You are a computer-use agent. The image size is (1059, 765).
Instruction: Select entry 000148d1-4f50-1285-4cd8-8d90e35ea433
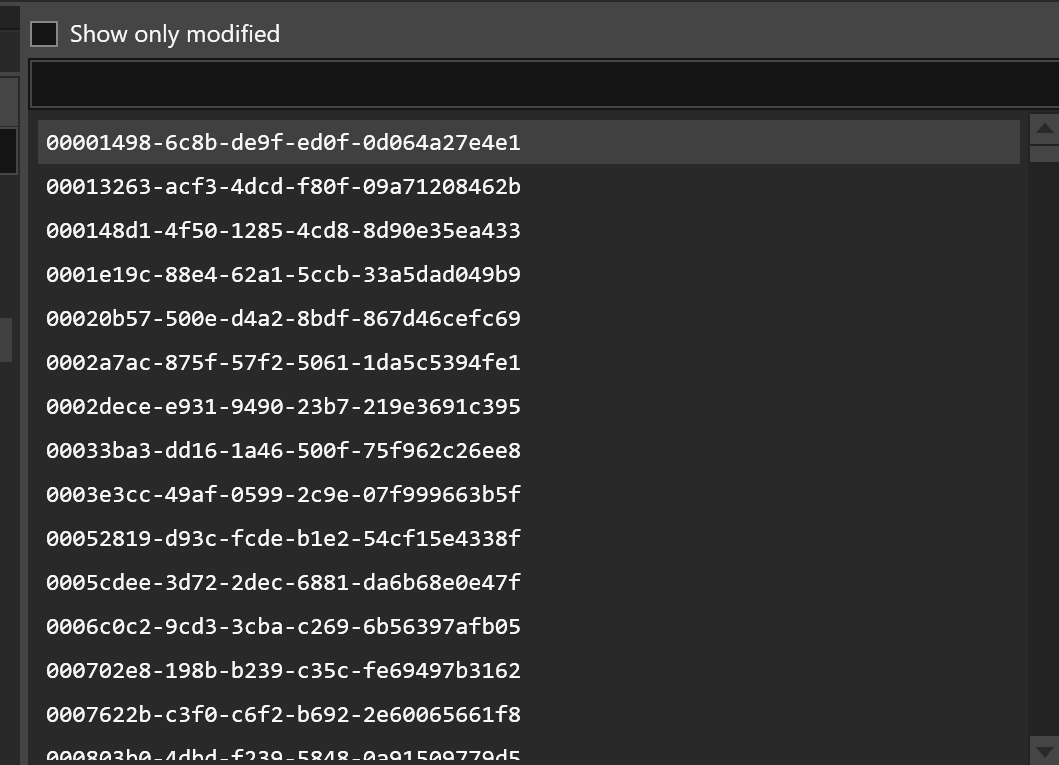(x=283, y=231)
